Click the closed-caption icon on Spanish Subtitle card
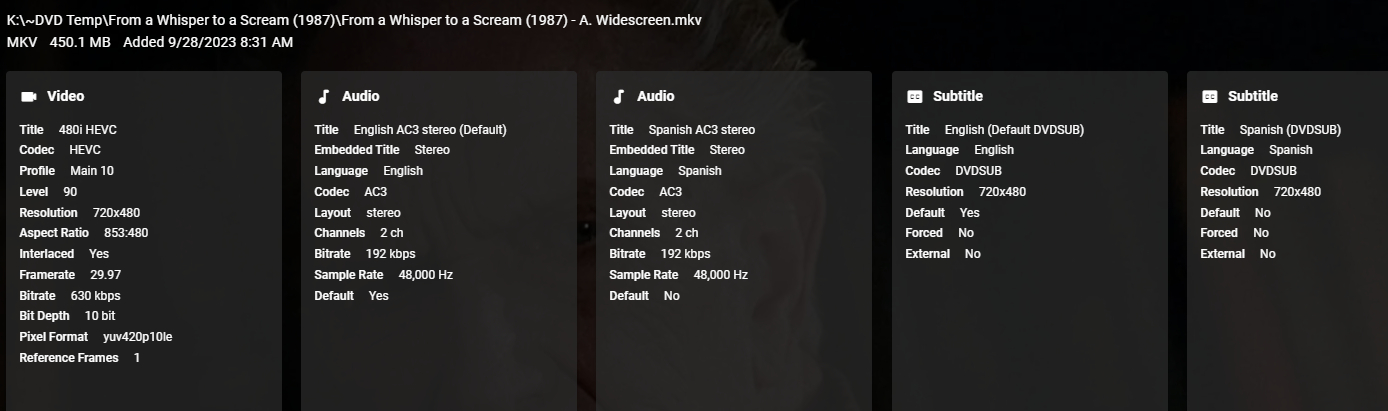This screenshot has height=411, width=1388. click(1209, 97)
